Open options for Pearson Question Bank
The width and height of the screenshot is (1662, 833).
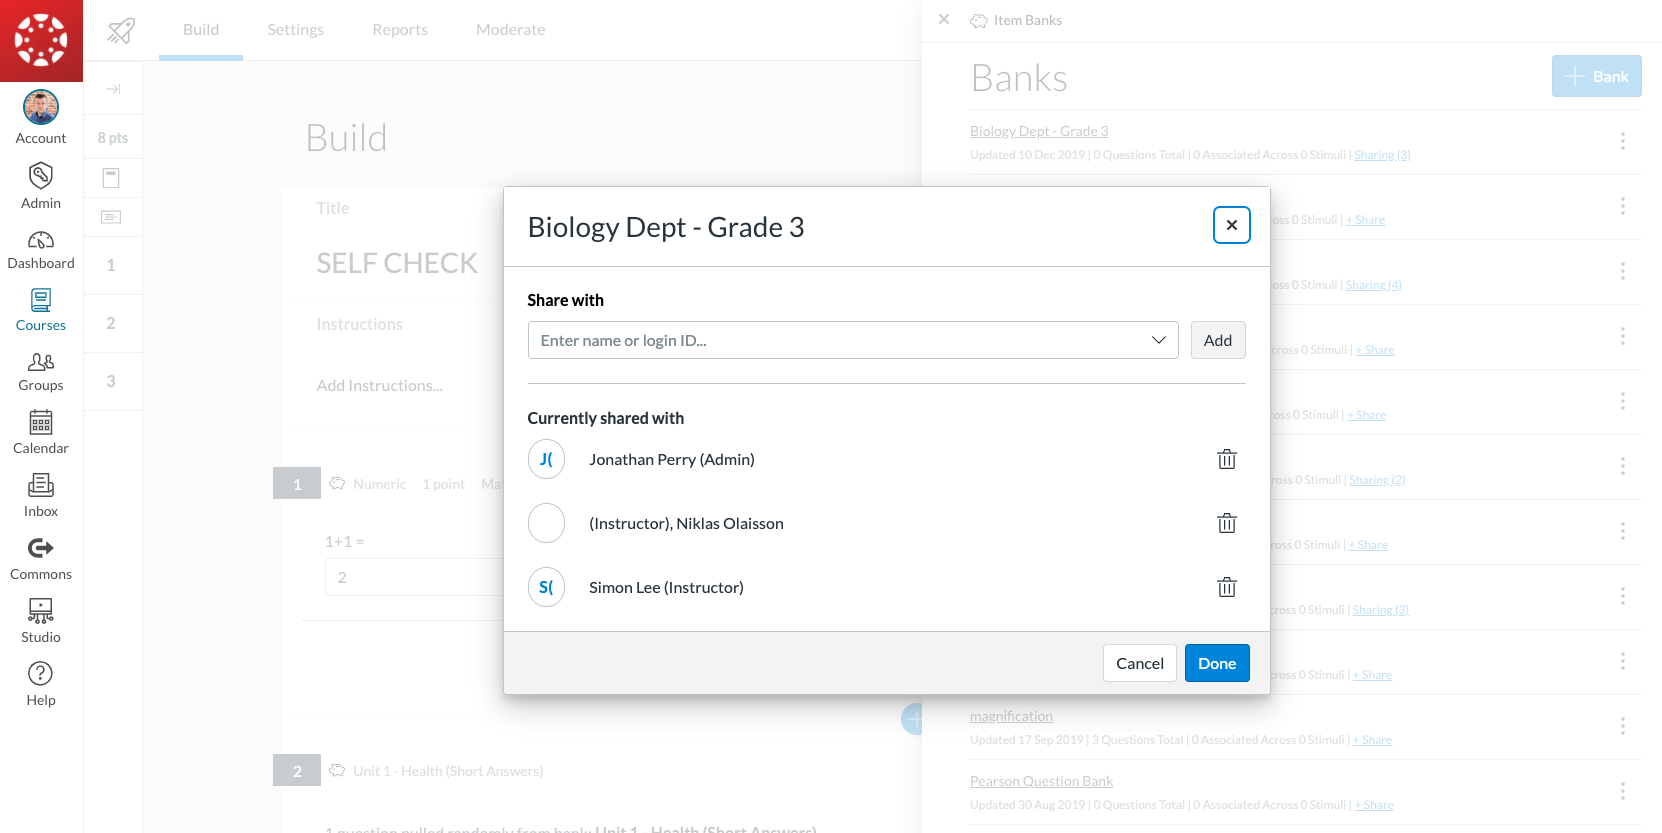tap(1622, 791)
